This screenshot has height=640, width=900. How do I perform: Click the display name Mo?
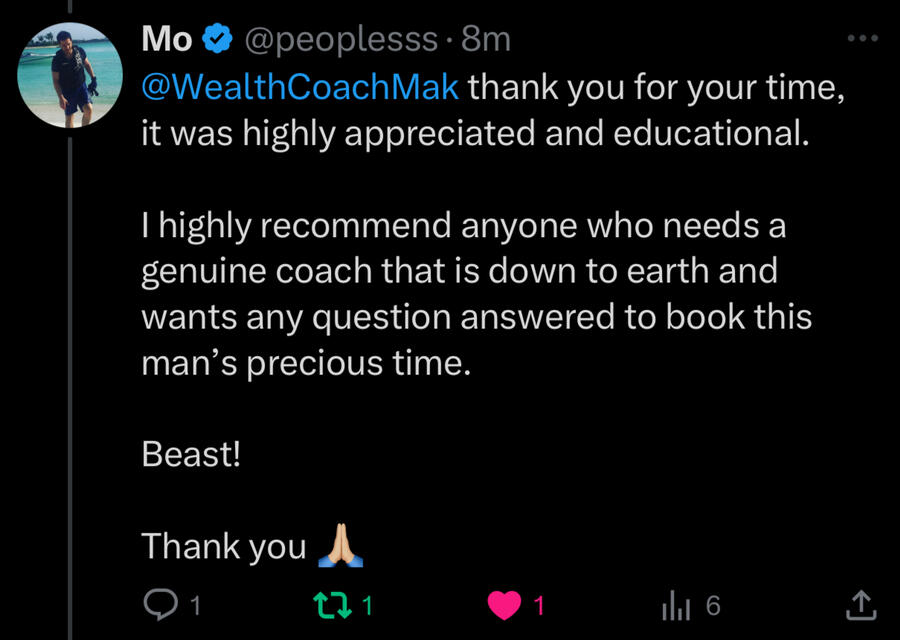(167, 39)
